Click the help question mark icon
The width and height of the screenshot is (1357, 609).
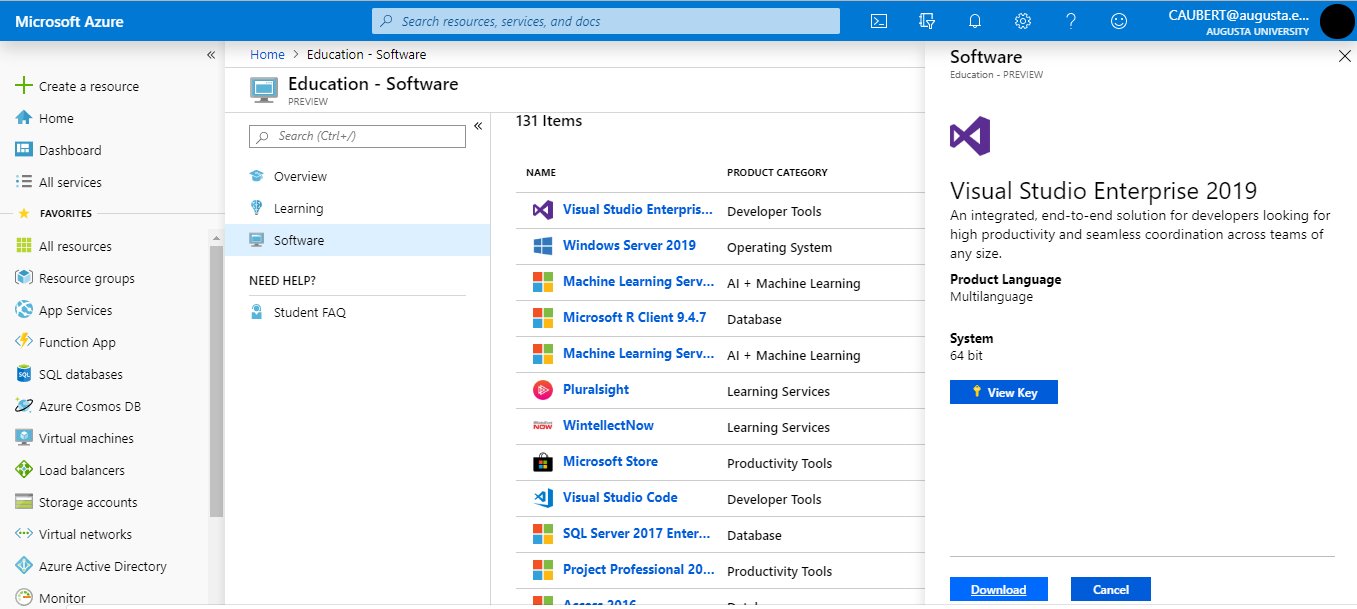tap(1071, 21)
